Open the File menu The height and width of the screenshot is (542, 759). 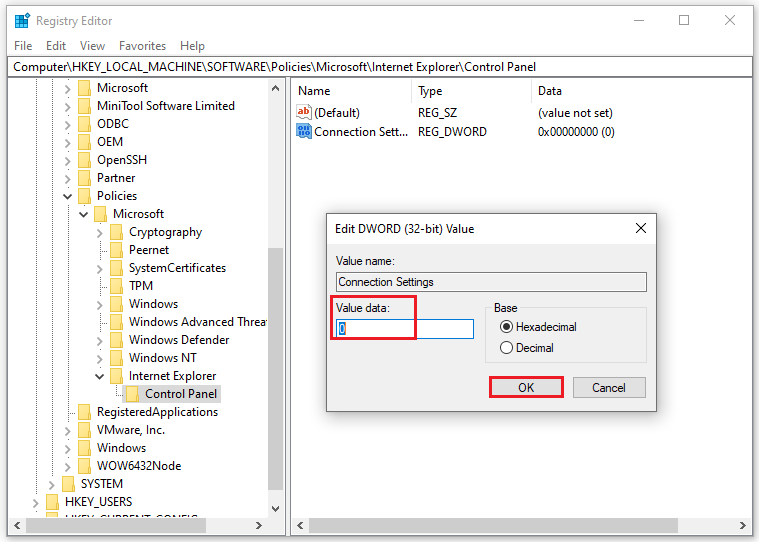coord(23,46)
